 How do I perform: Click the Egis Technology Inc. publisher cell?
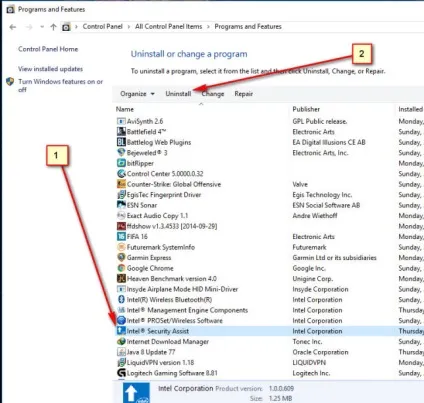click(322, 195)
